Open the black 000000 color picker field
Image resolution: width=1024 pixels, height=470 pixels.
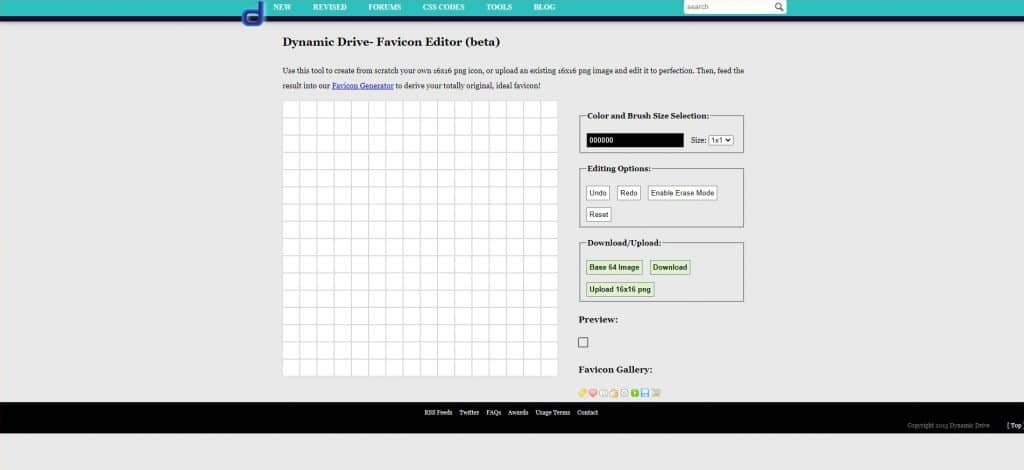[635, 141]
